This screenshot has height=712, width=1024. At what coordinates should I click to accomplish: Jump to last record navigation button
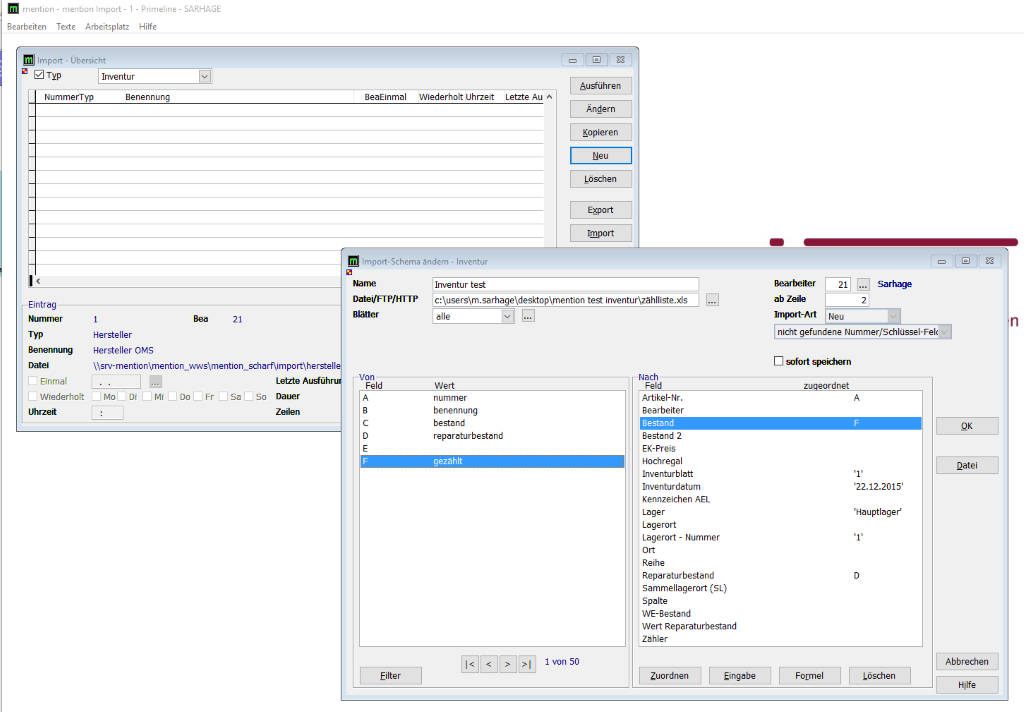527,664
